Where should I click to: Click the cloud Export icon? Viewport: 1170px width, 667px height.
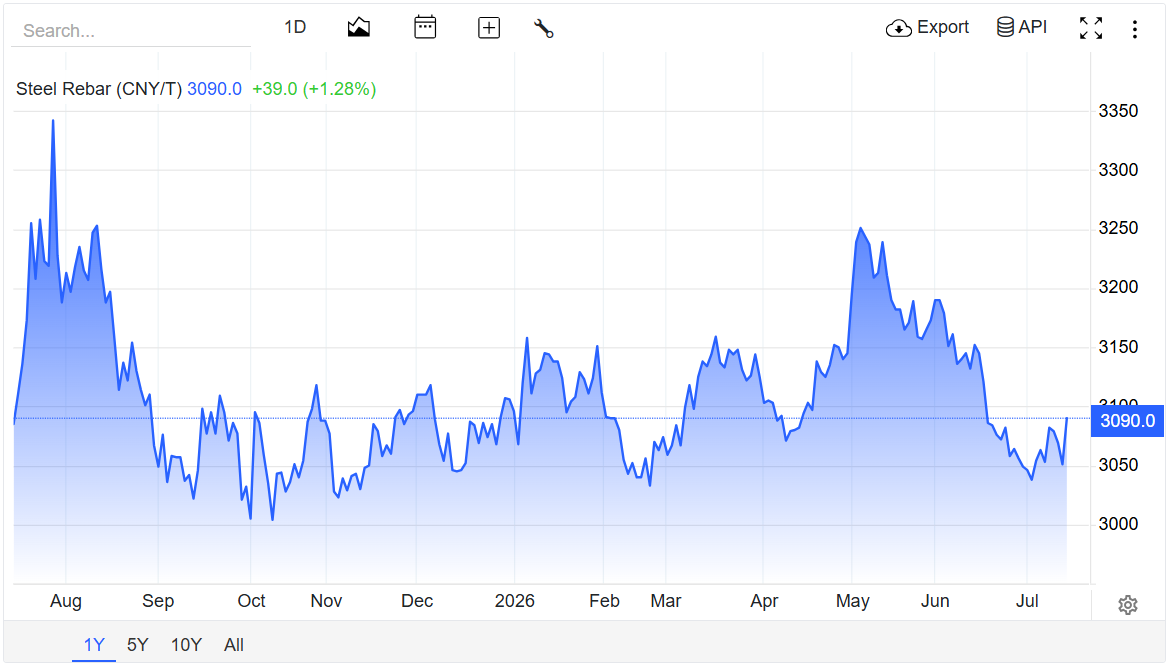pyautogui.click(x=898, y=28)
